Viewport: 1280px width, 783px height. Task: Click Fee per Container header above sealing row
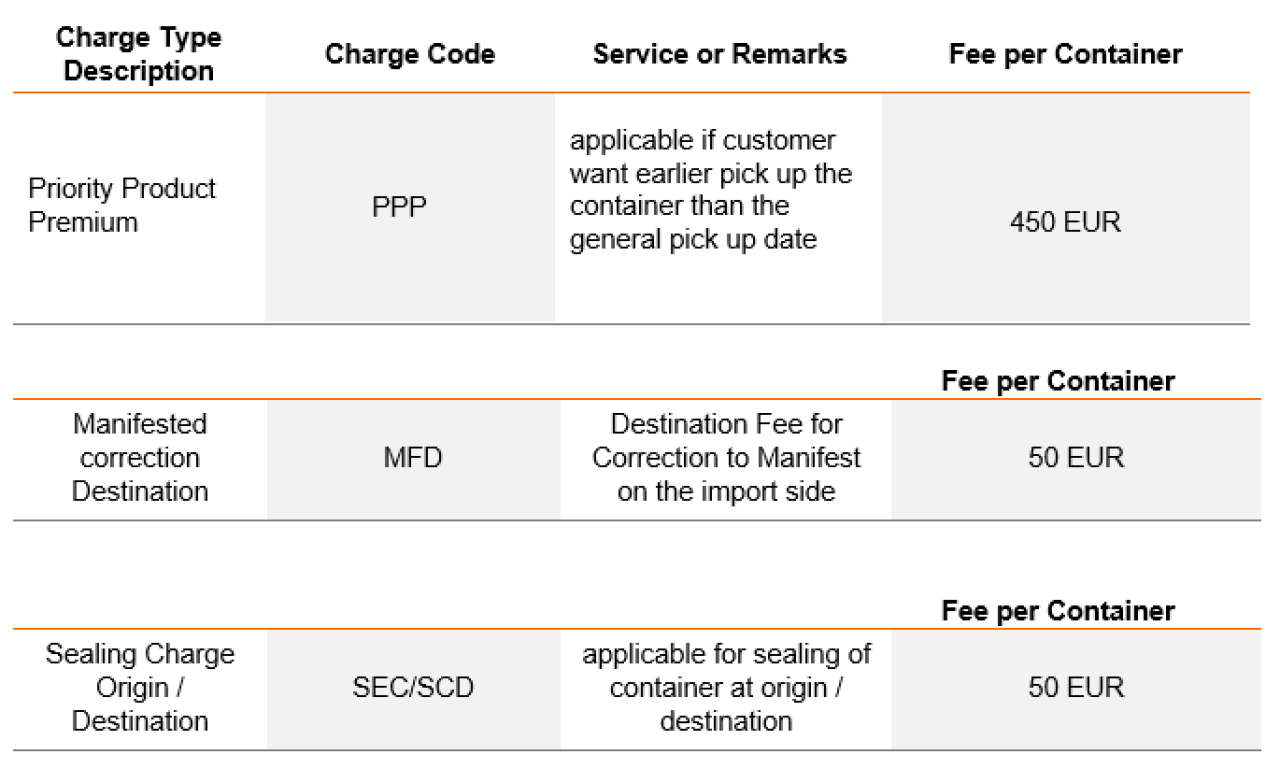click(x=1058, y=611)
